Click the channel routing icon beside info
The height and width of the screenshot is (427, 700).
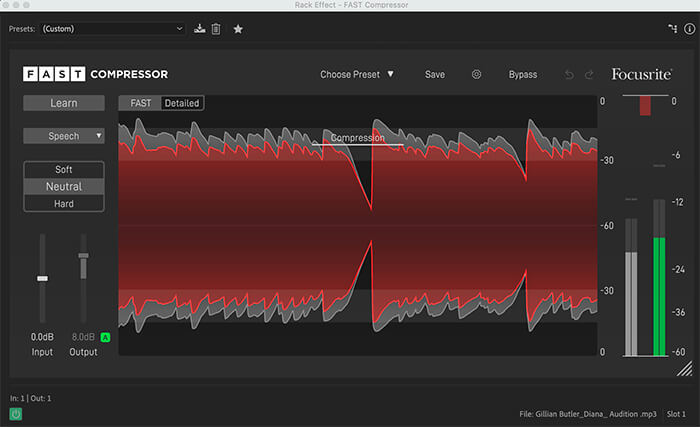[x=672, y=29]
